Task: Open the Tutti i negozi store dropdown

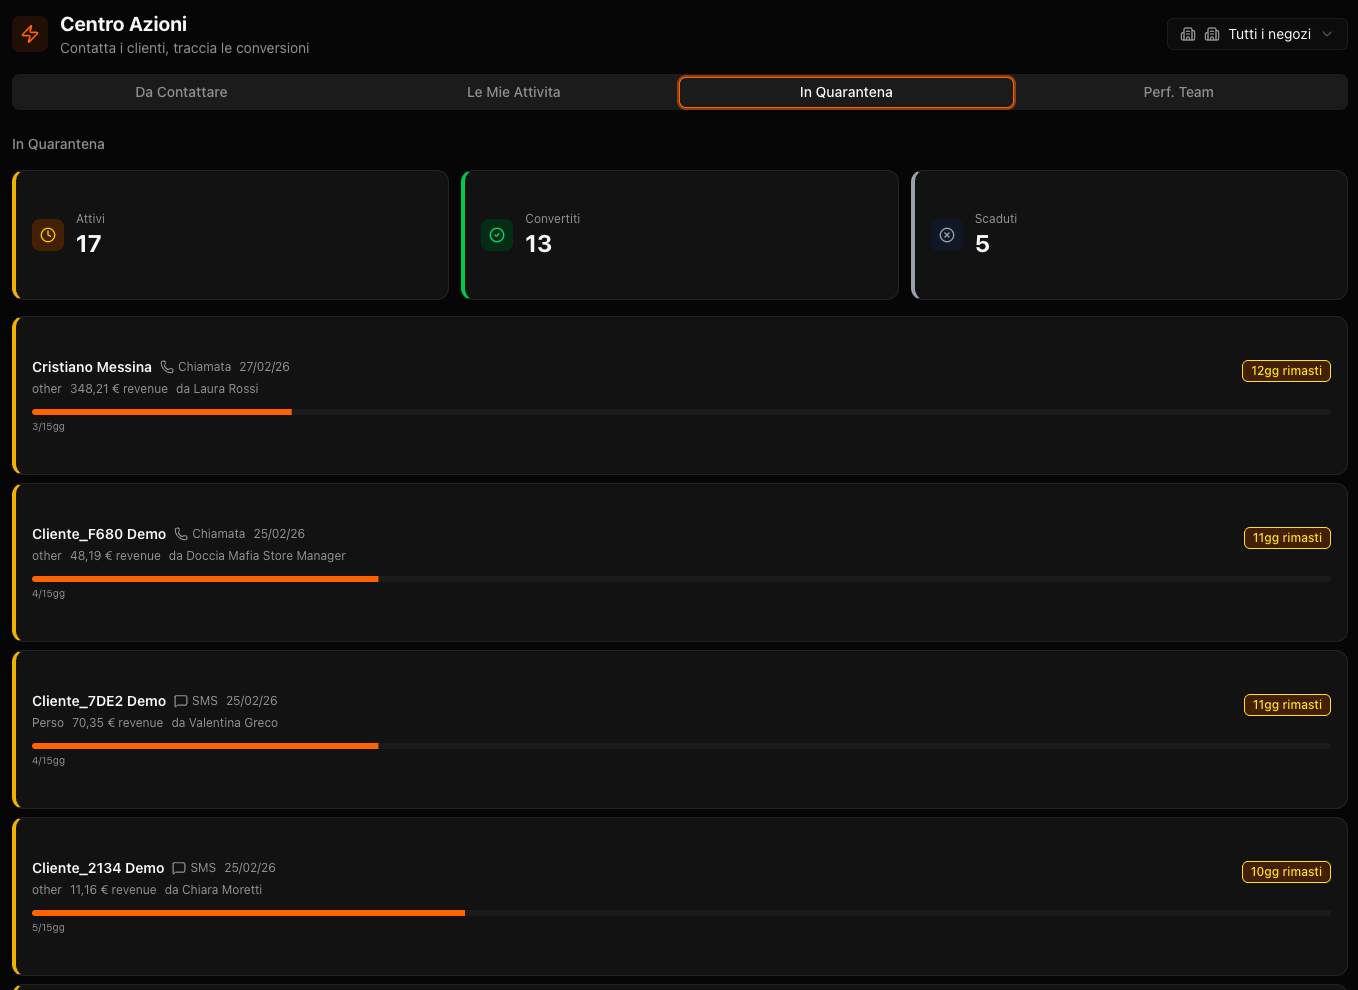Action: coord(1256,34)
